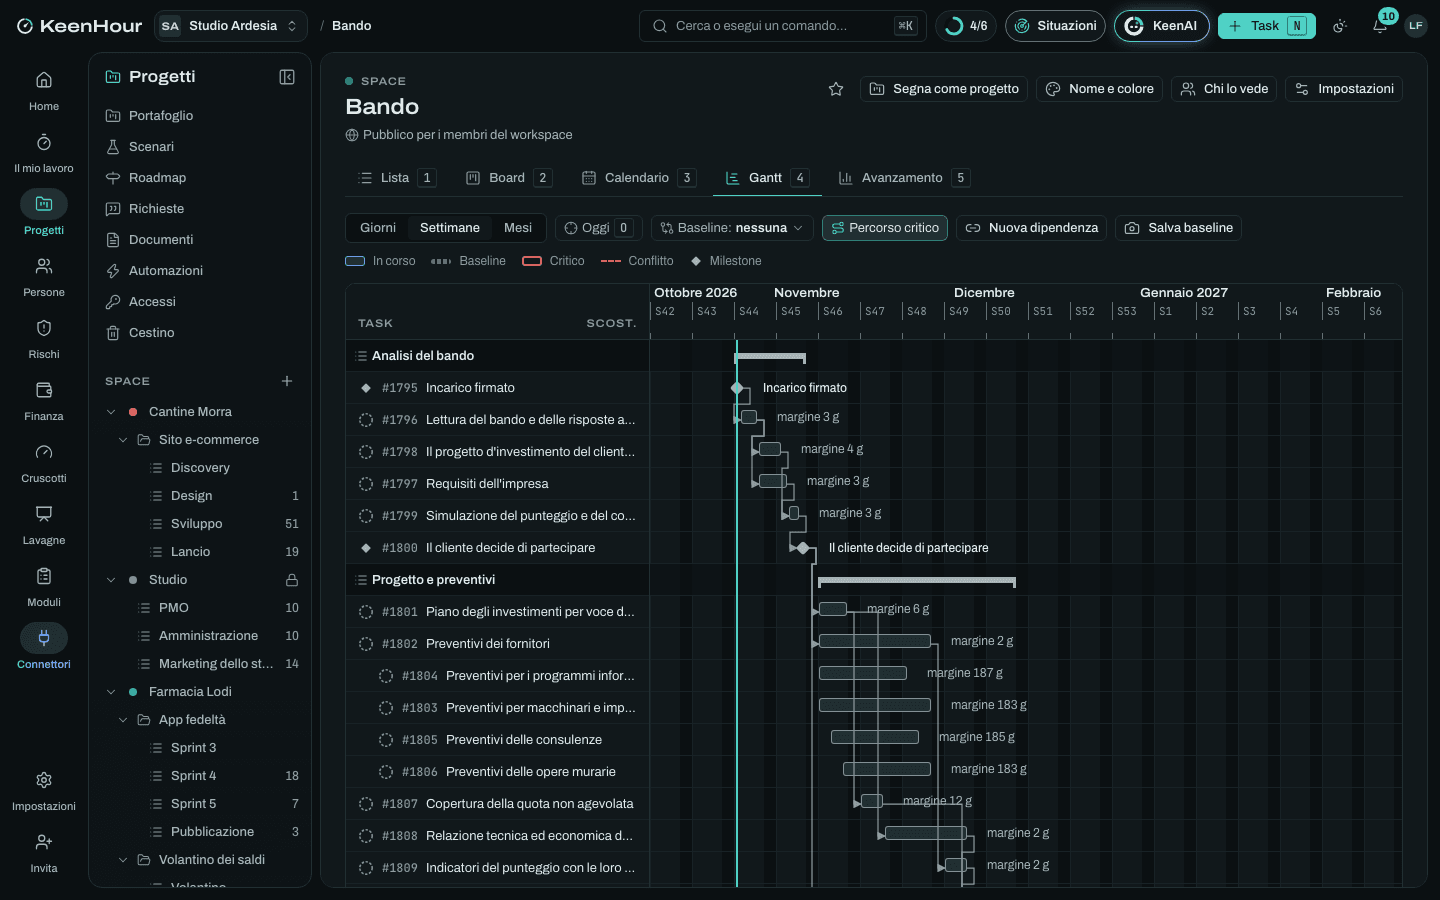
Task: Click the theme toggle icon near the bell
Action: coord(1340,26)
